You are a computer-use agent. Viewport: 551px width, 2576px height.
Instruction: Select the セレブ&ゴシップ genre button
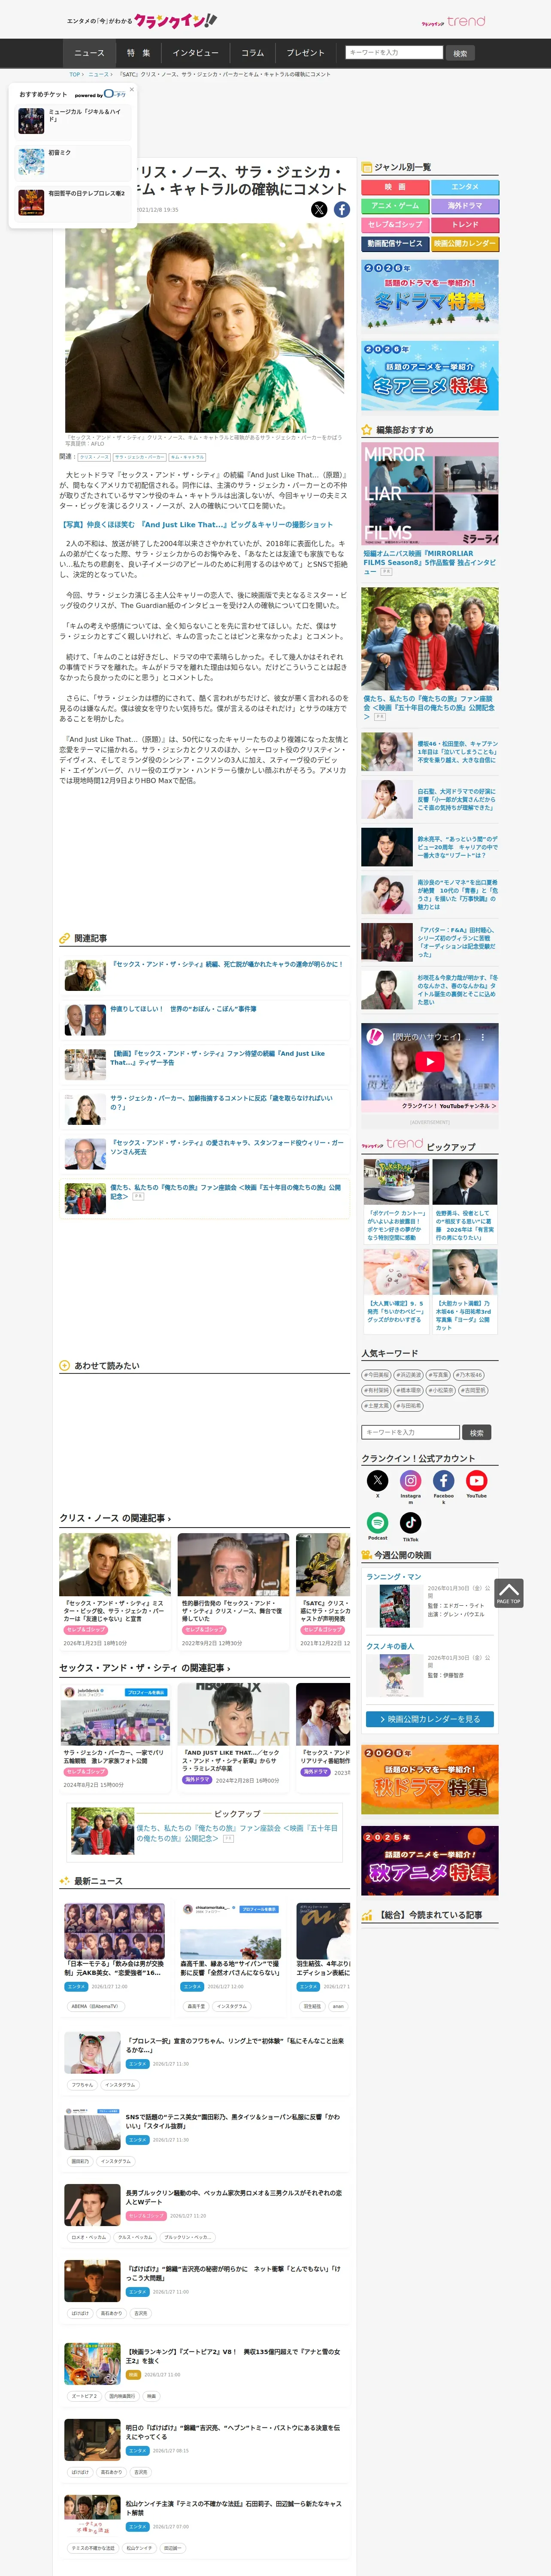395,225
